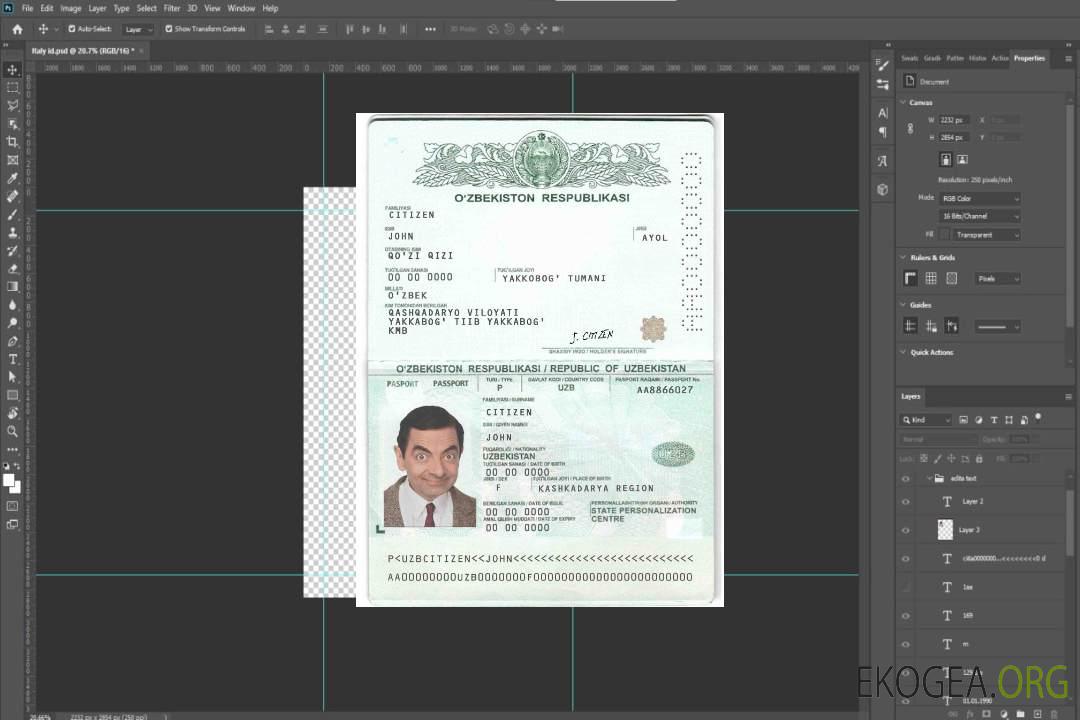
Task: Open the Image menu
Action: 71,8
